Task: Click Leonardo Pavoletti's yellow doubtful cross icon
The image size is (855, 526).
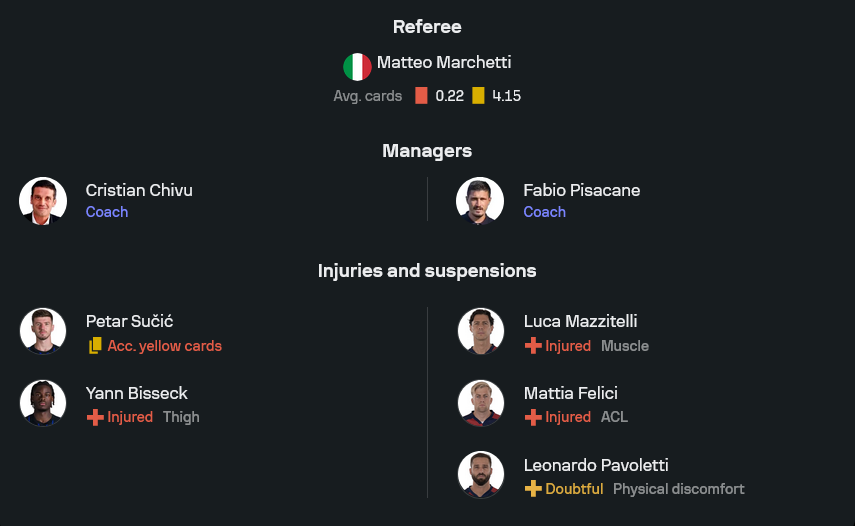Action: 533,489
